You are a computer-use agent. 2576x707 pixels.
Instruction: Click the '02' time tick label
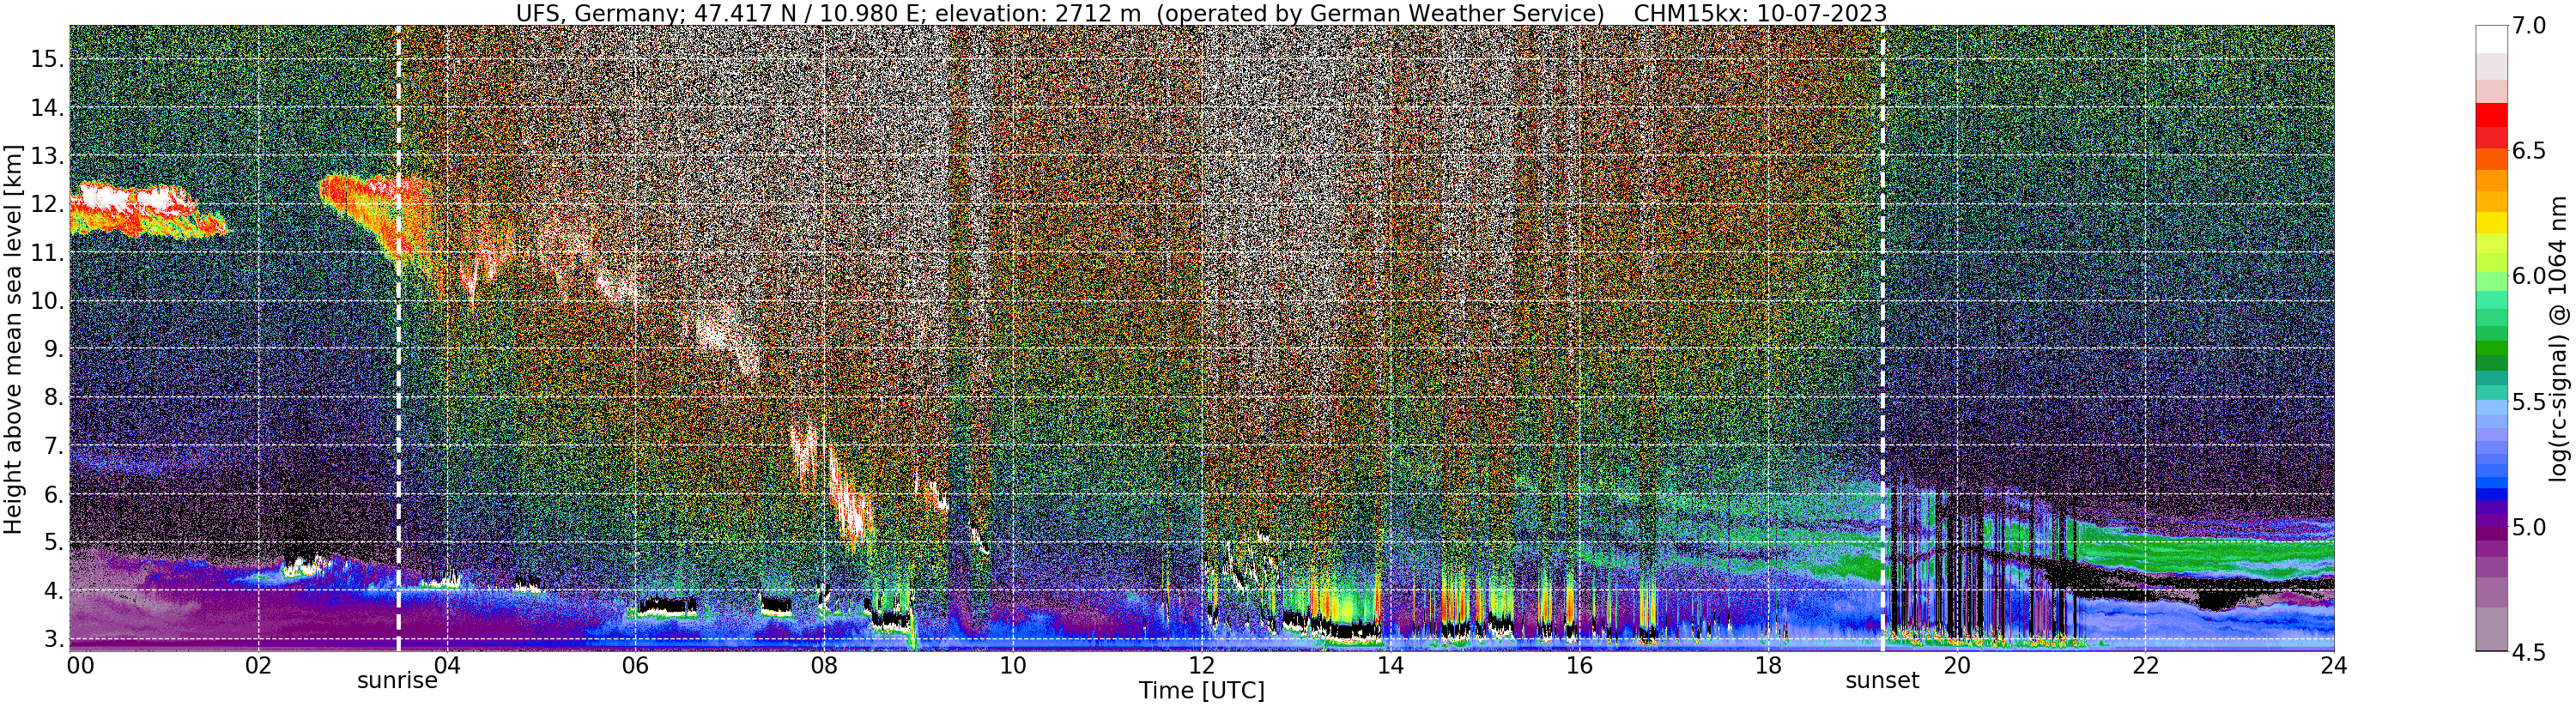pyautogui.click(x=258, y=665)
